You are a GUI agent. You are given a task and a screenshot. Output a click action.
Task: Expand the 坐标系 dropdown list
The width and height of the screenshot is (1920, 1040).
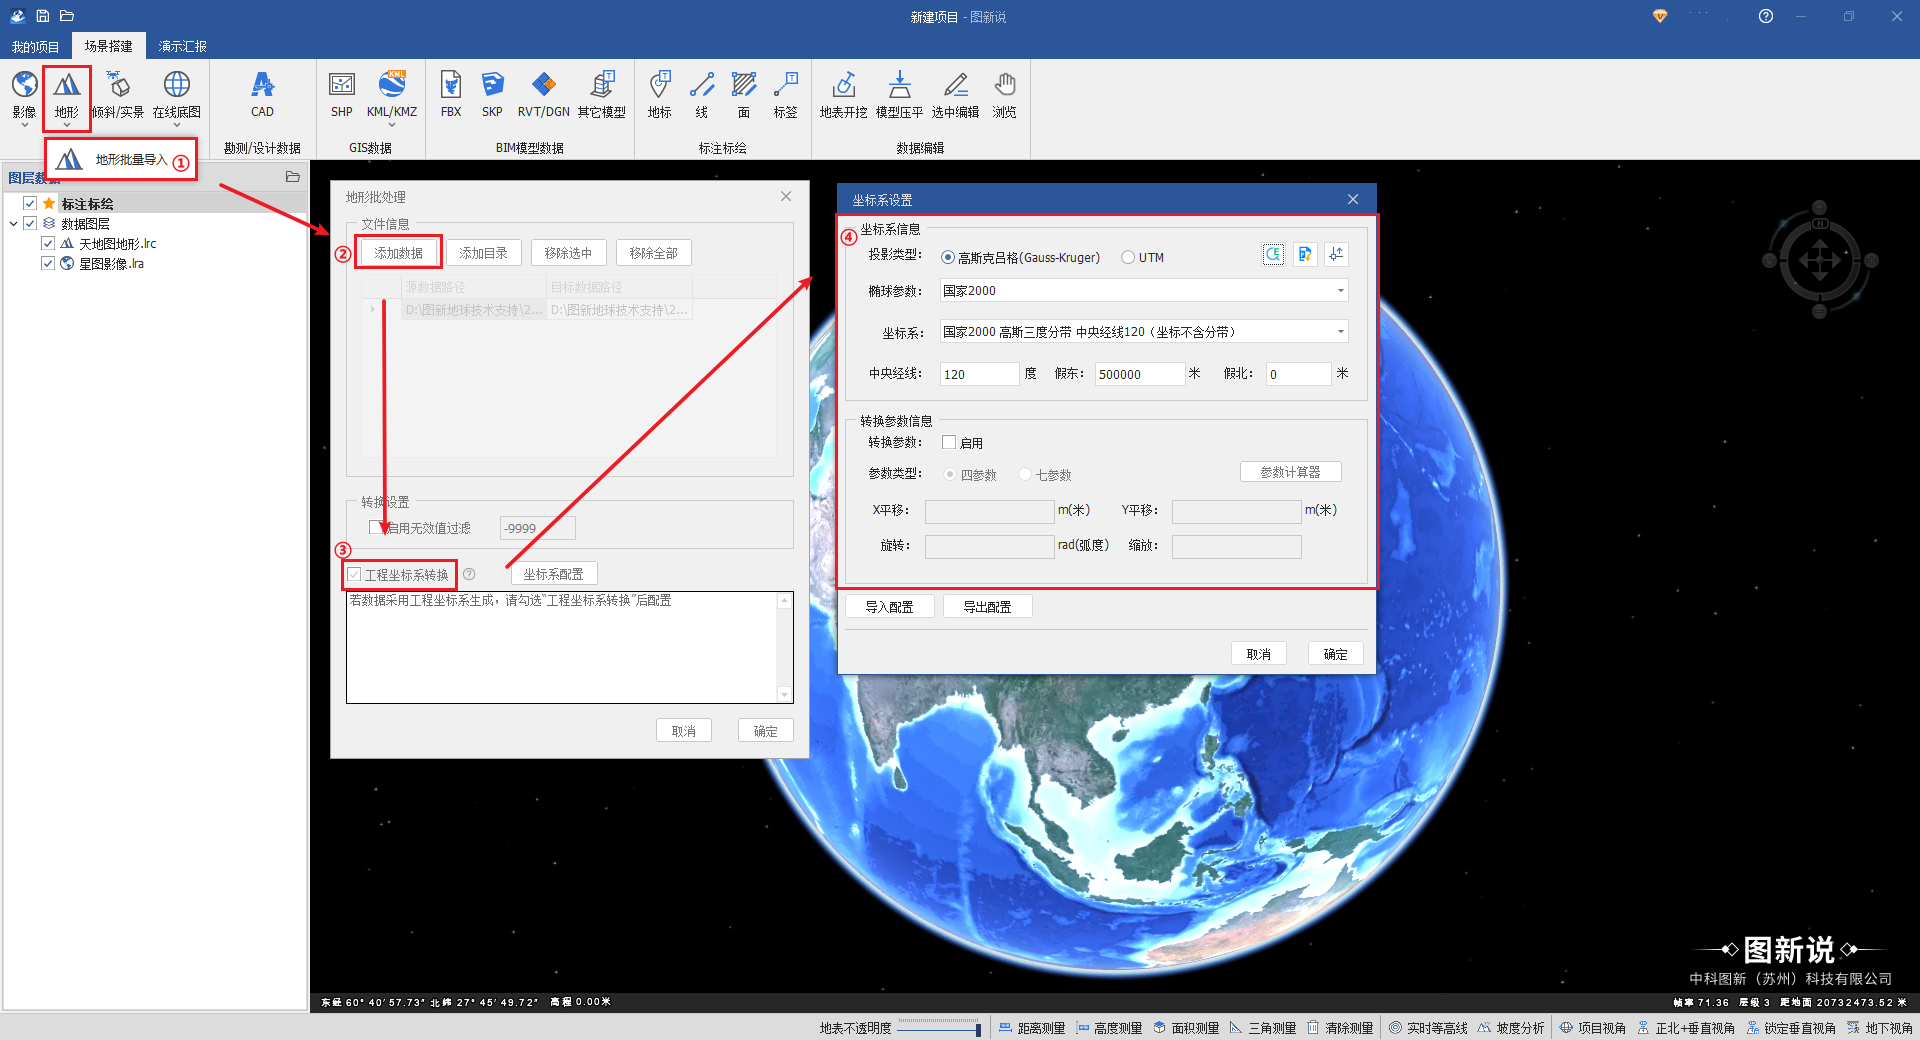[1340, 332]
